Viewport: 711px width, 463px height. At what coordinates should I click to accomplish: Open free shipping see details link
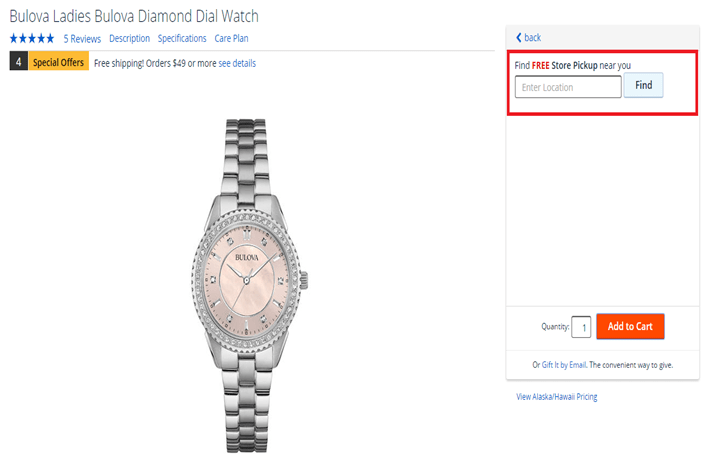coord(237,63)
